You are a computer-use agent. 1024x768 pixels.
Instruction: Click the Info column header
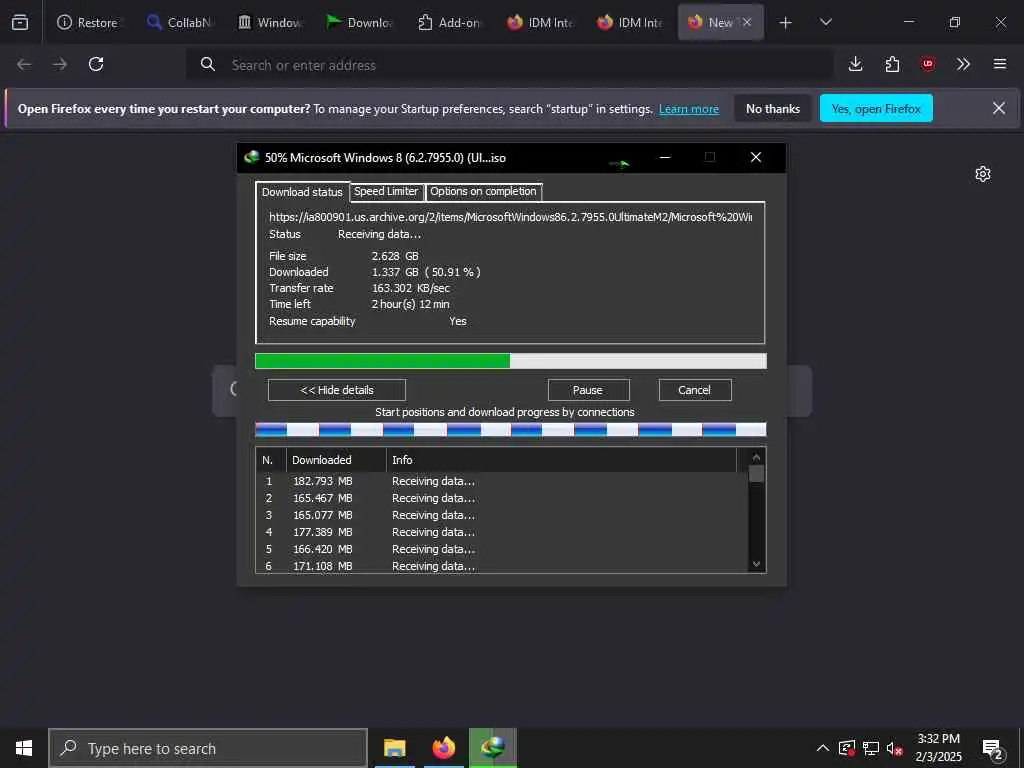tap(561, 460)
